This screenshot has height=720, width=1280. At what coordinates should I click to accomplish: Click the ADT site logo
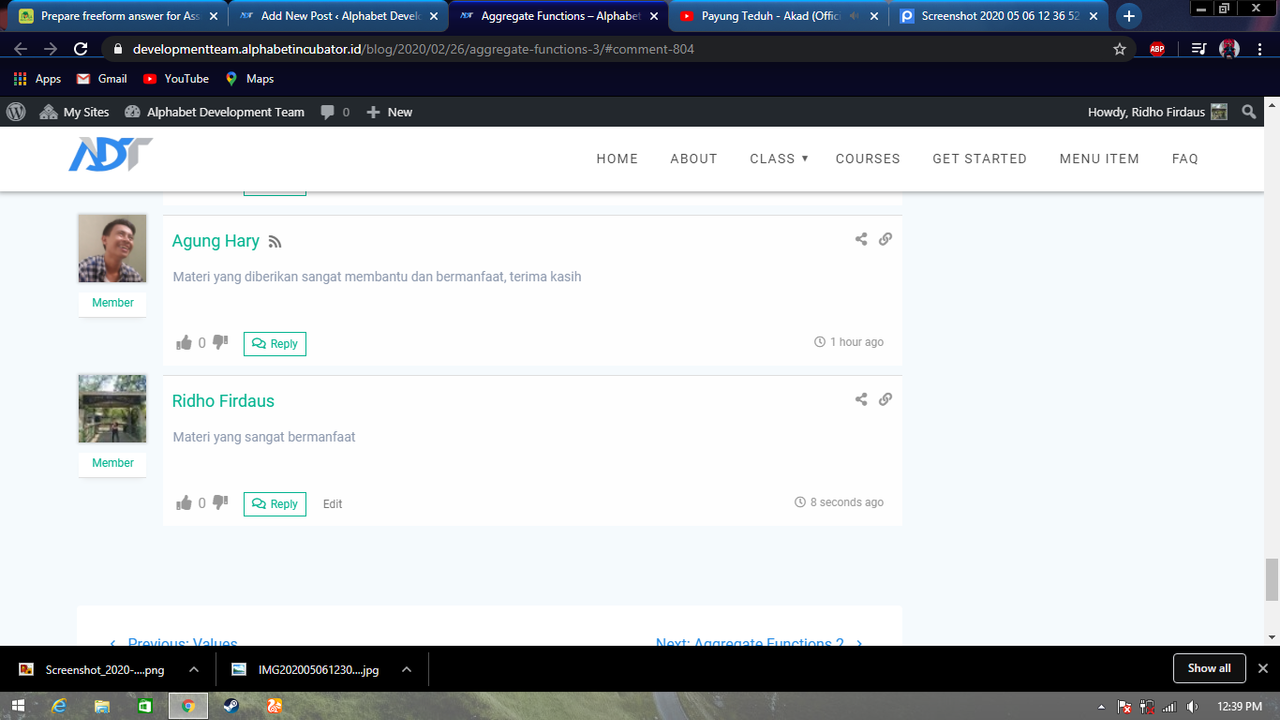pyautogui.click(x=110, y=155)
